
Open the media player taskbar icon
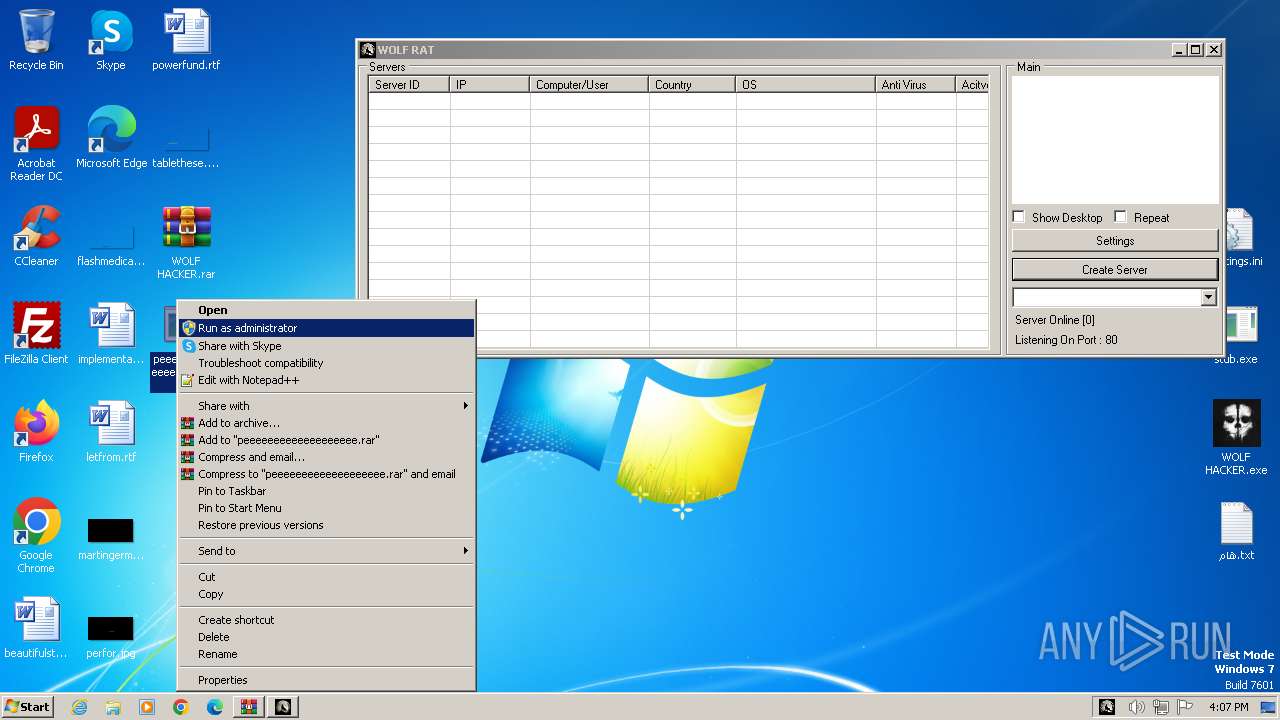(147, 707)
